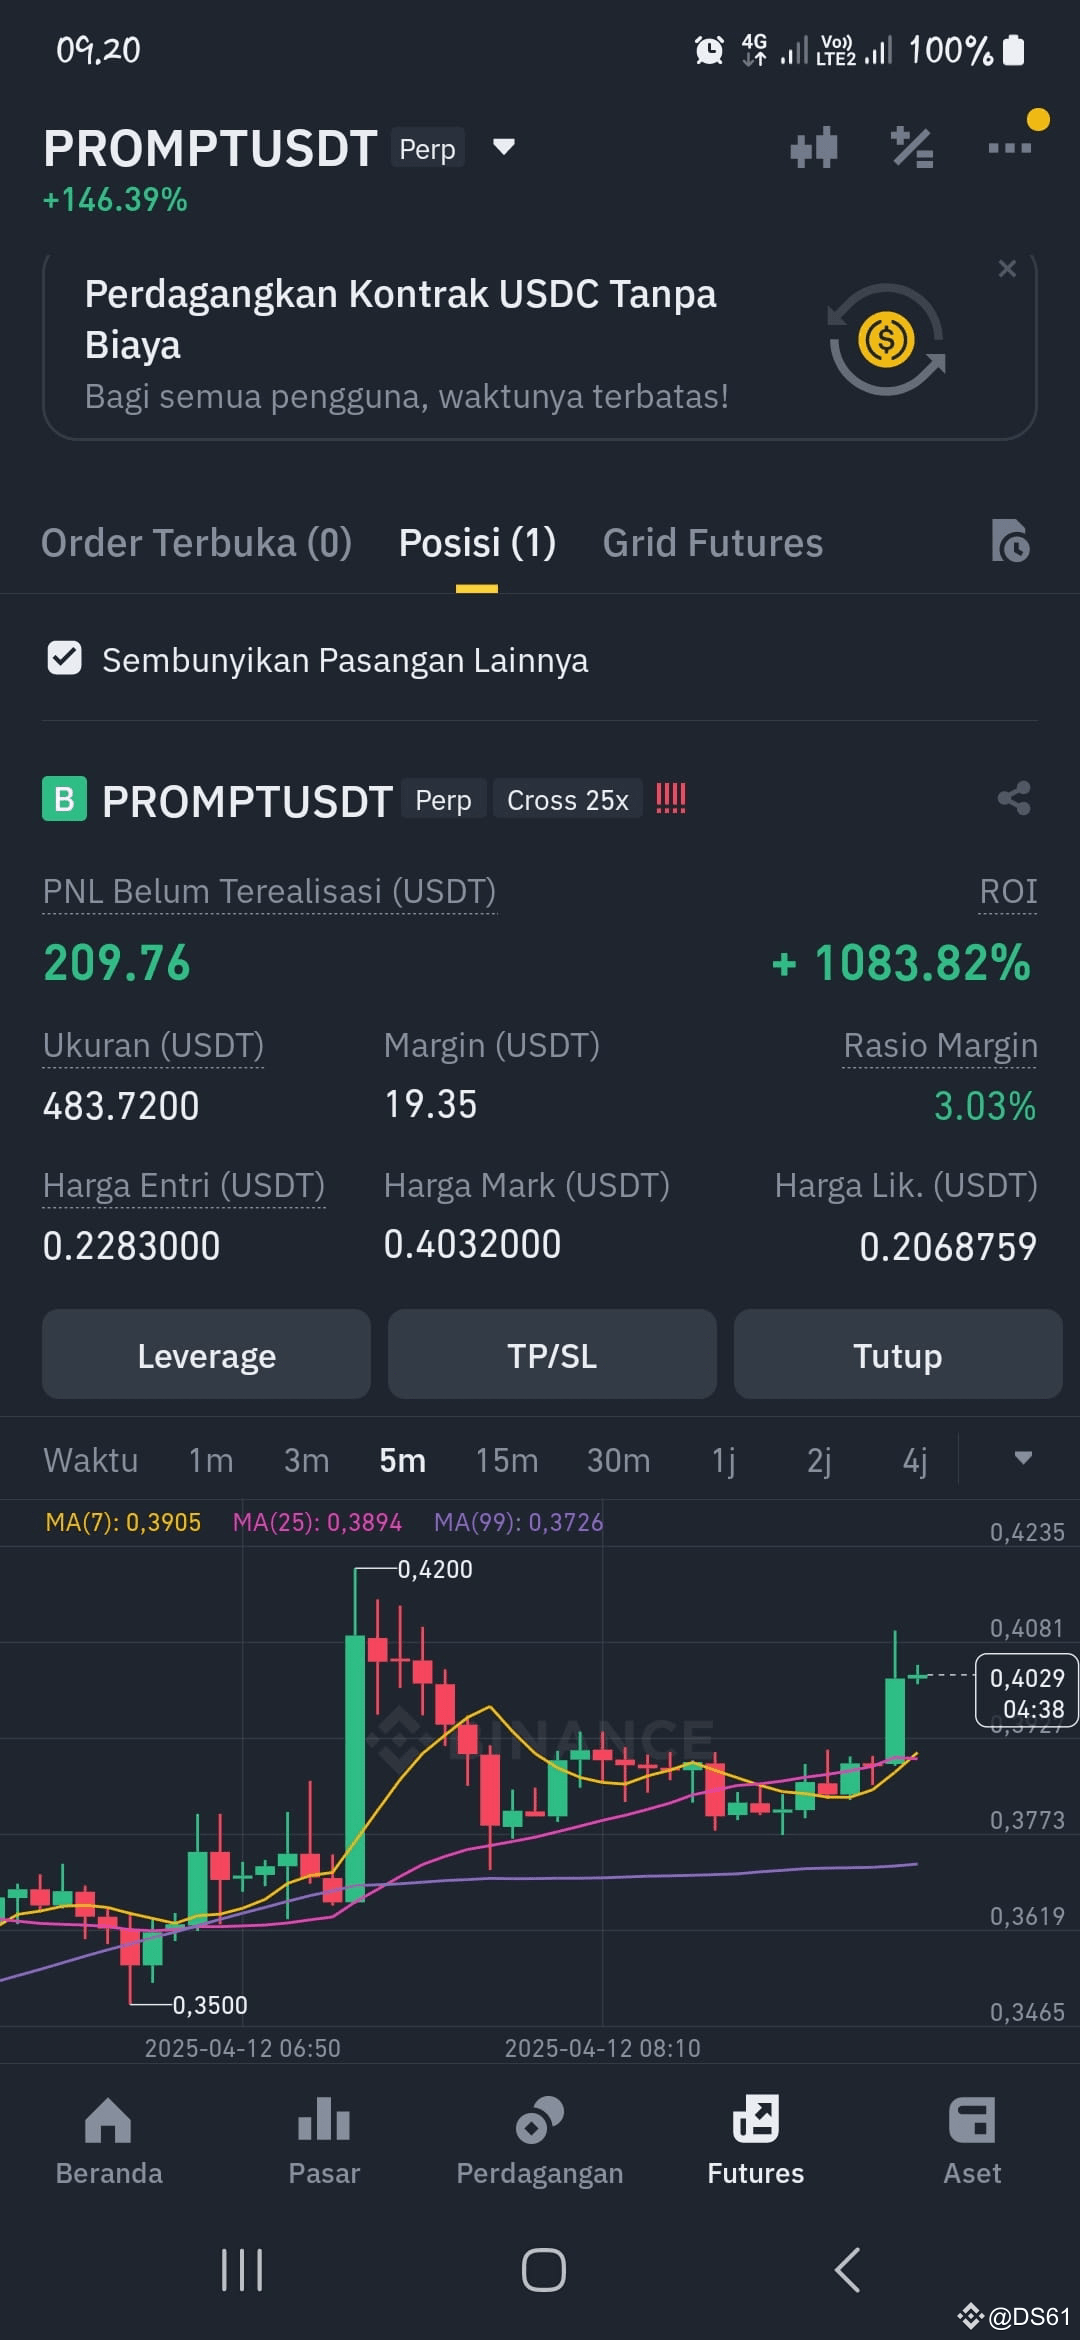Viewport: 1080px width, 2340px height.
Task: Tap the MA(99): 0,3726 indicator label
Action: (x=518, y=1522)
